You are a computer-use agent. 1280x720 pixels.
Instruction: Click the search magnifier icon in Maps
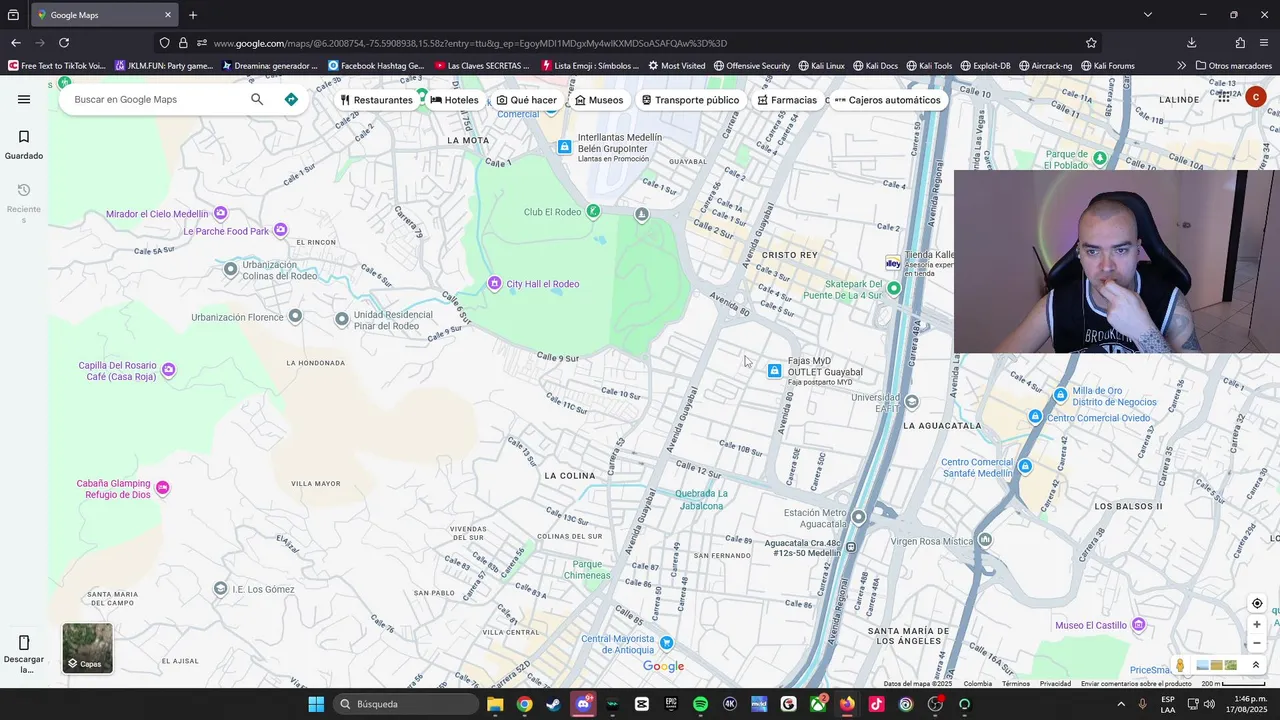click(257, 99)
